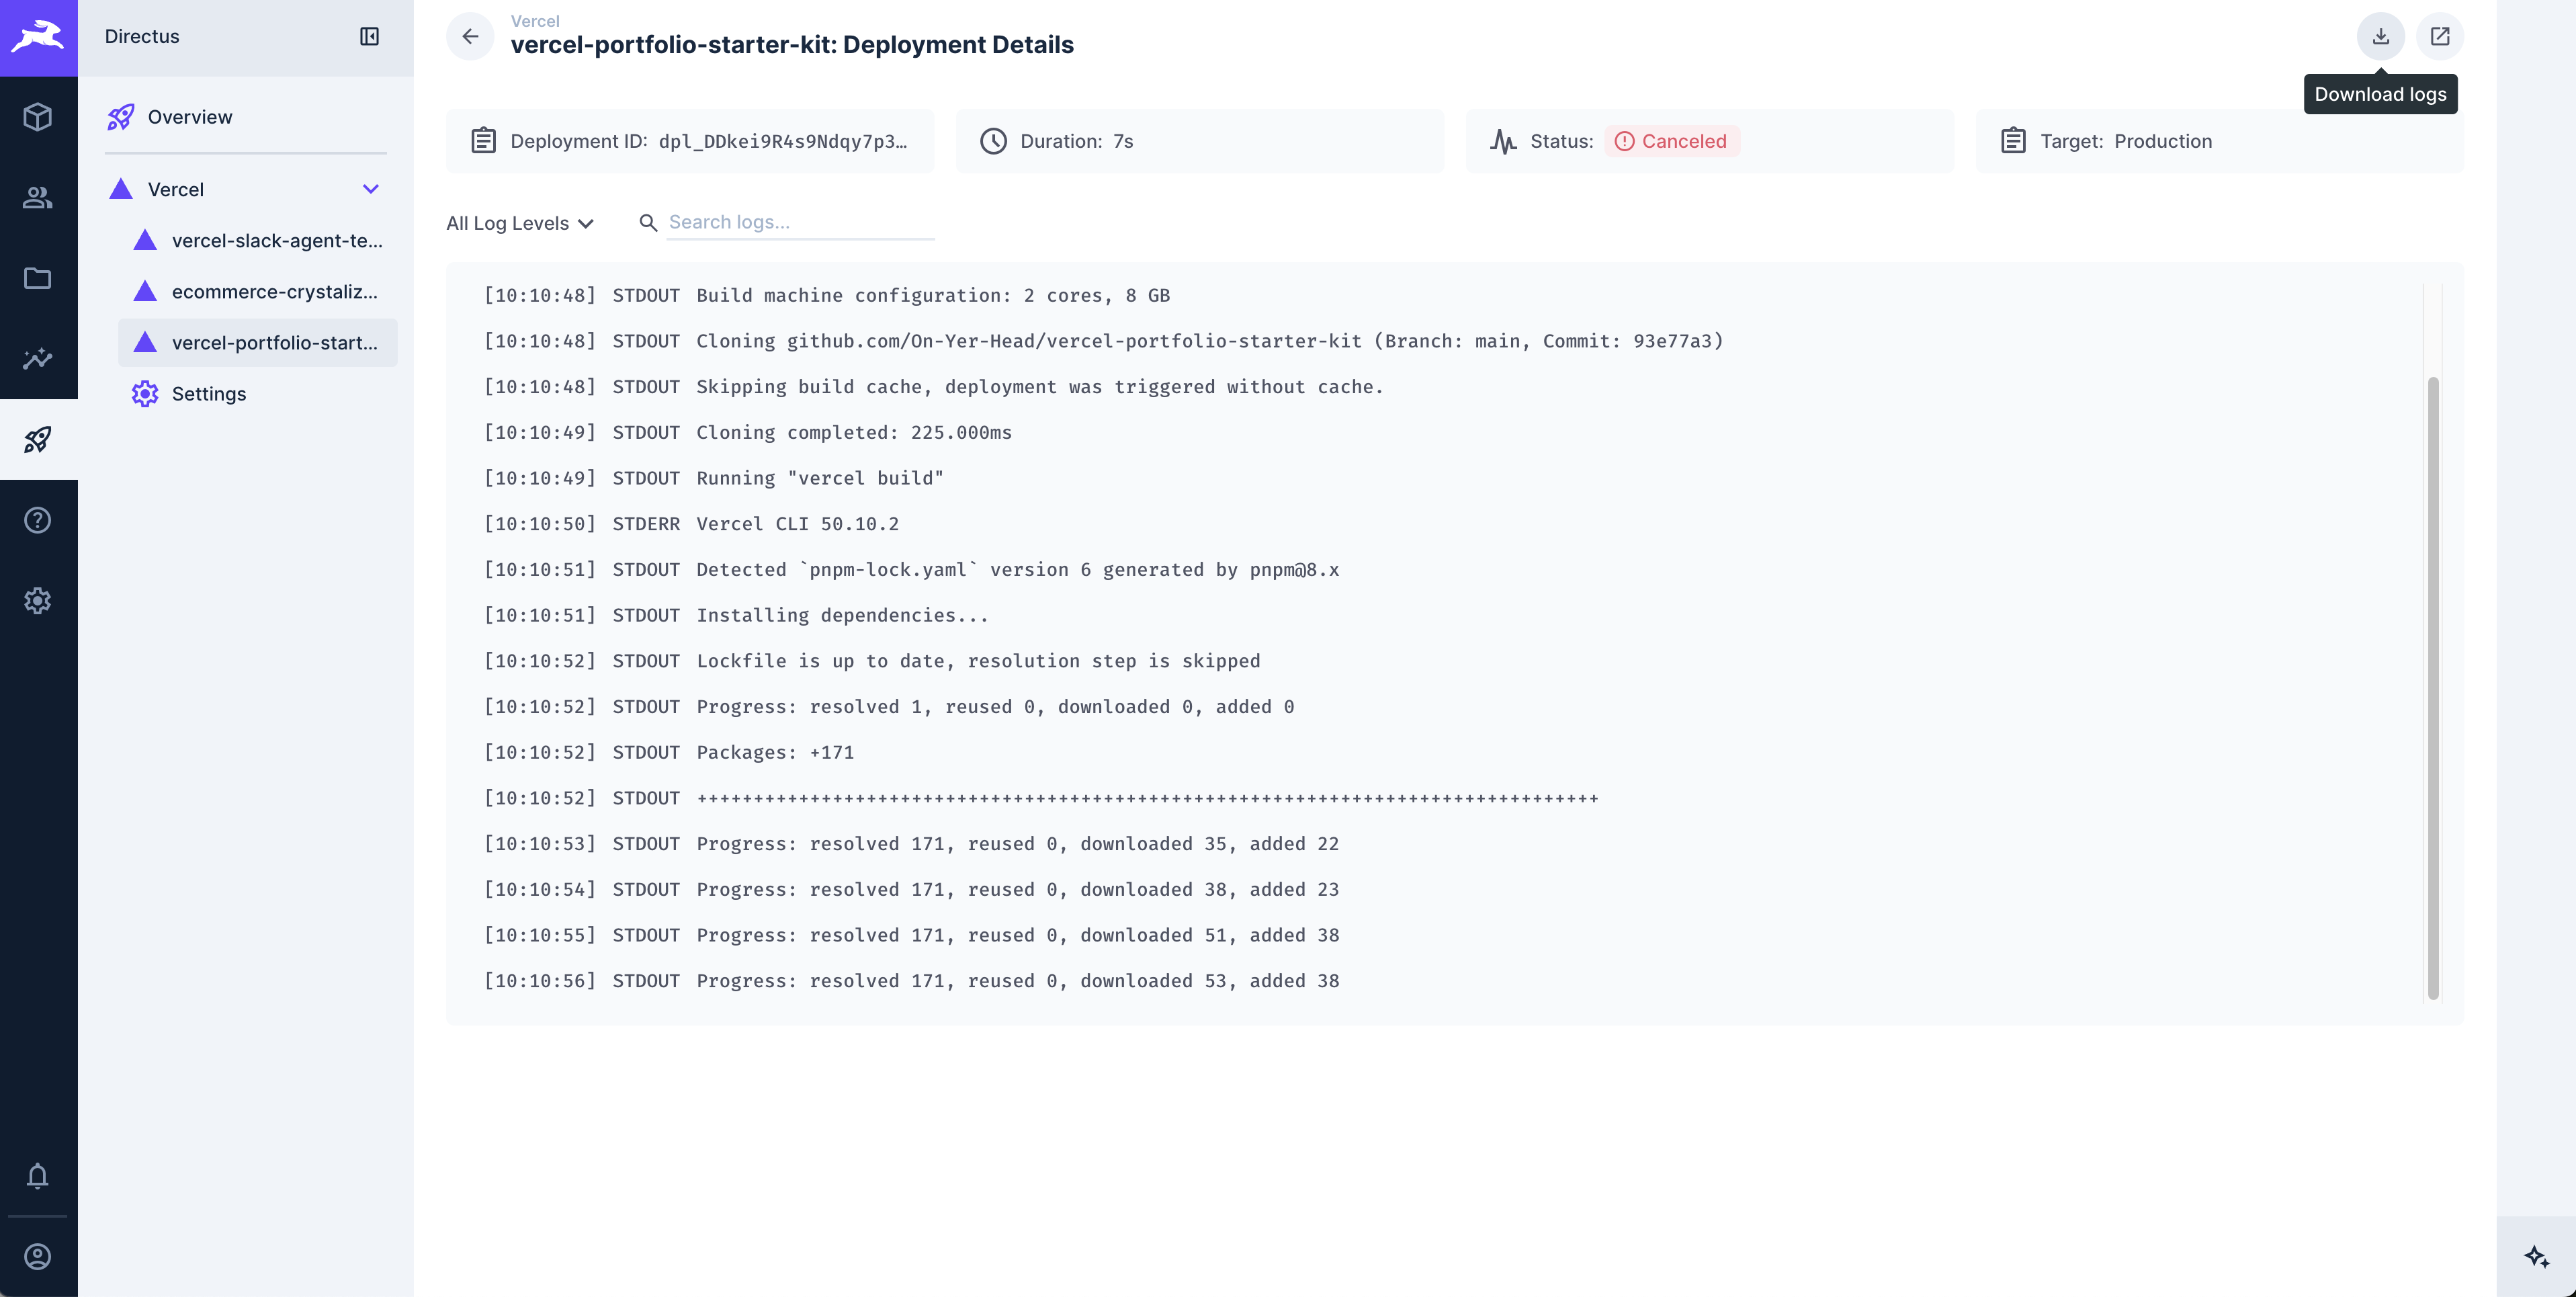This screenshot has width=2576, height=1297.
Task: Open the Overview page
Action: point(190,116)
